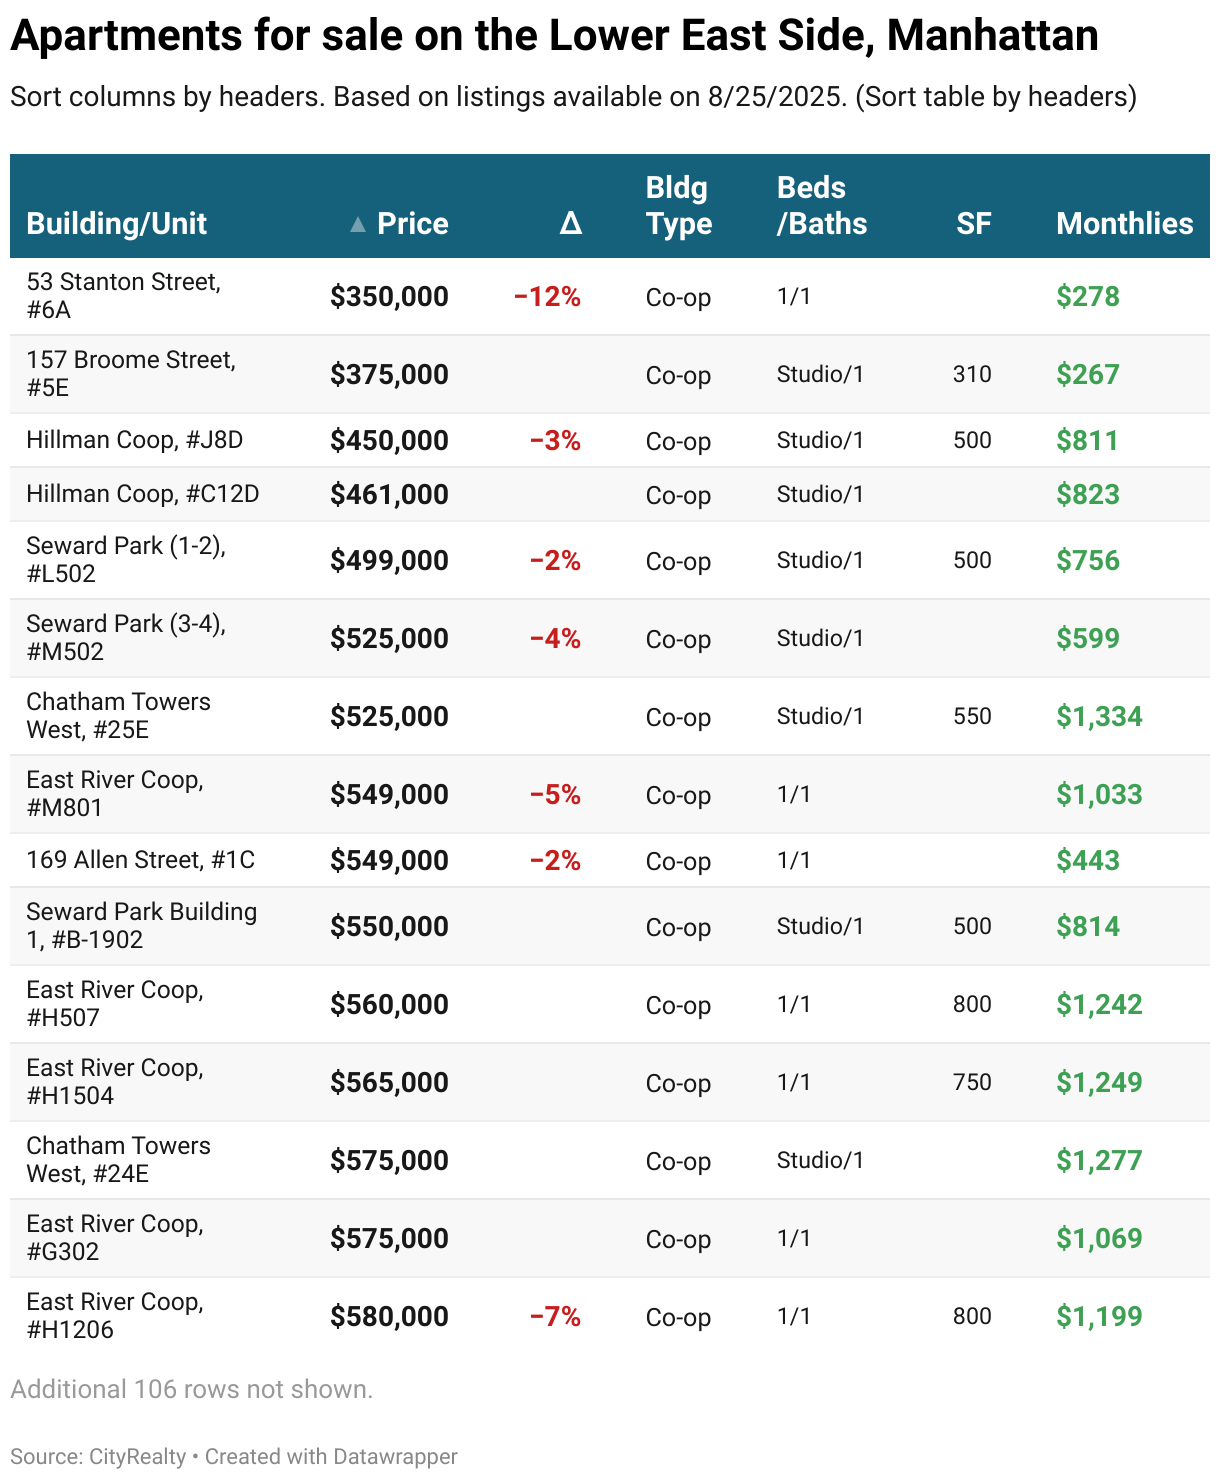This screenshot has width=1220, height=1480.
Task: Select Hillman Coop, #J8D listing name
Action: [x=134, y=440]
